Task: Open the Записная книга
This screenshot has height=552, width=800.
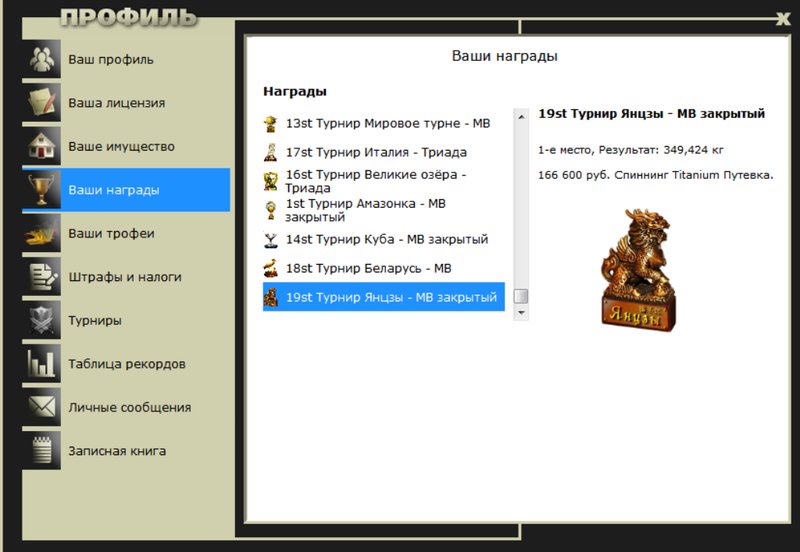Action: 126,451
